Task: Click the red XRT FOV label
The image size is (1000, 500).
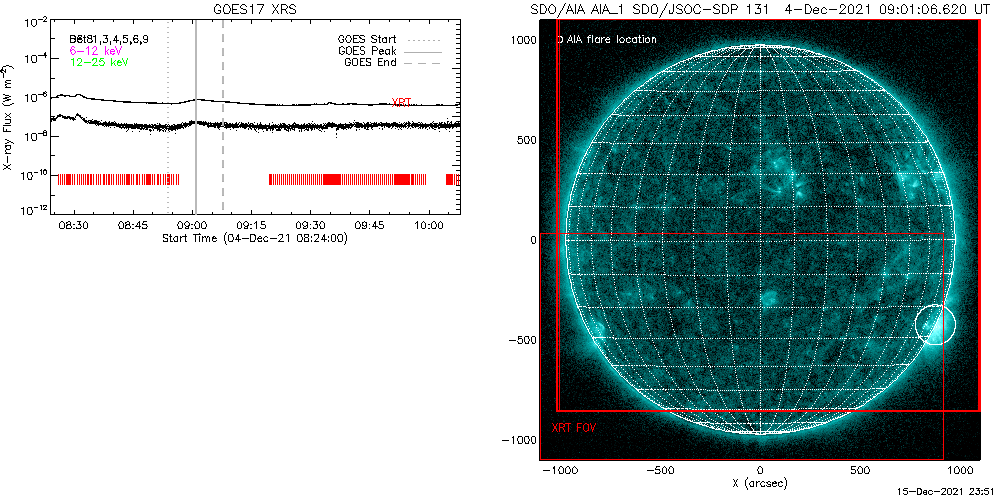Action: coord(573,428)
